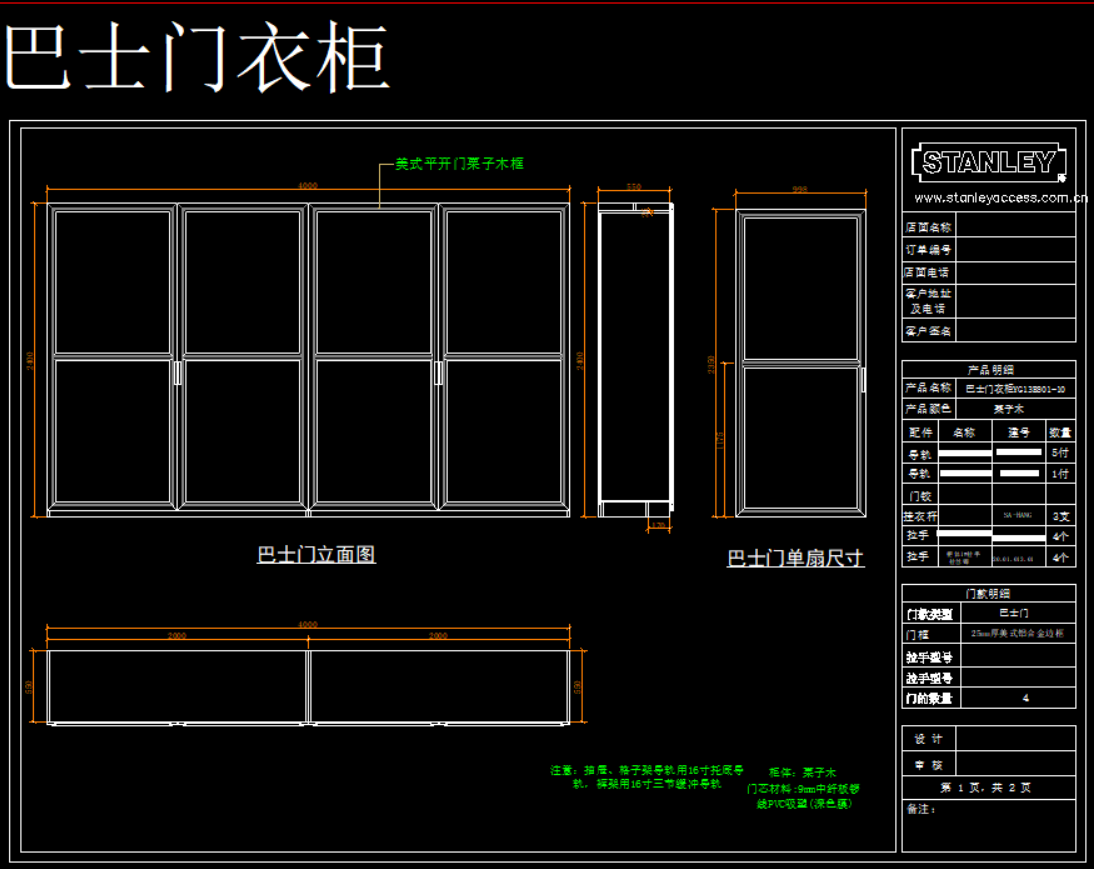Click the door quantity value 4
The height and width of the screenshot is (869, 1094).
pos(1025,698)
